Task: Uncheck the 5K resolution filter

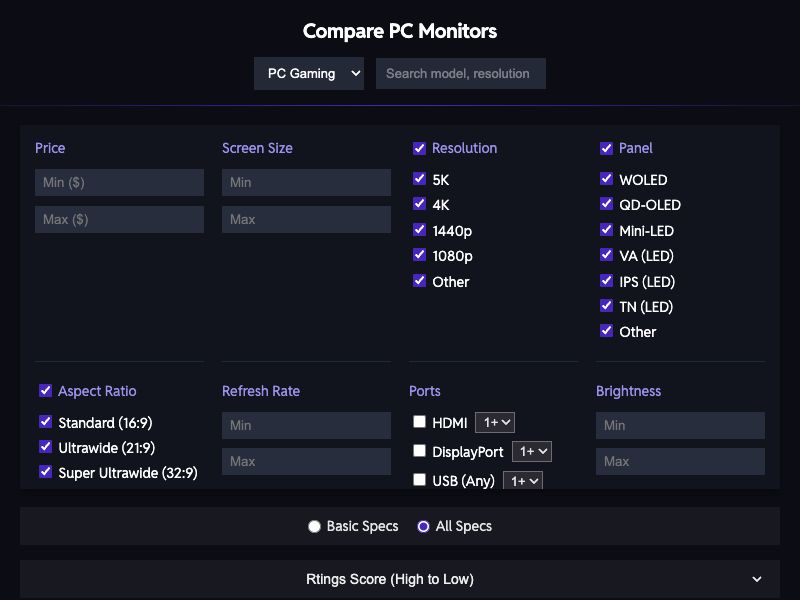Action: click(x=419, y=179)
